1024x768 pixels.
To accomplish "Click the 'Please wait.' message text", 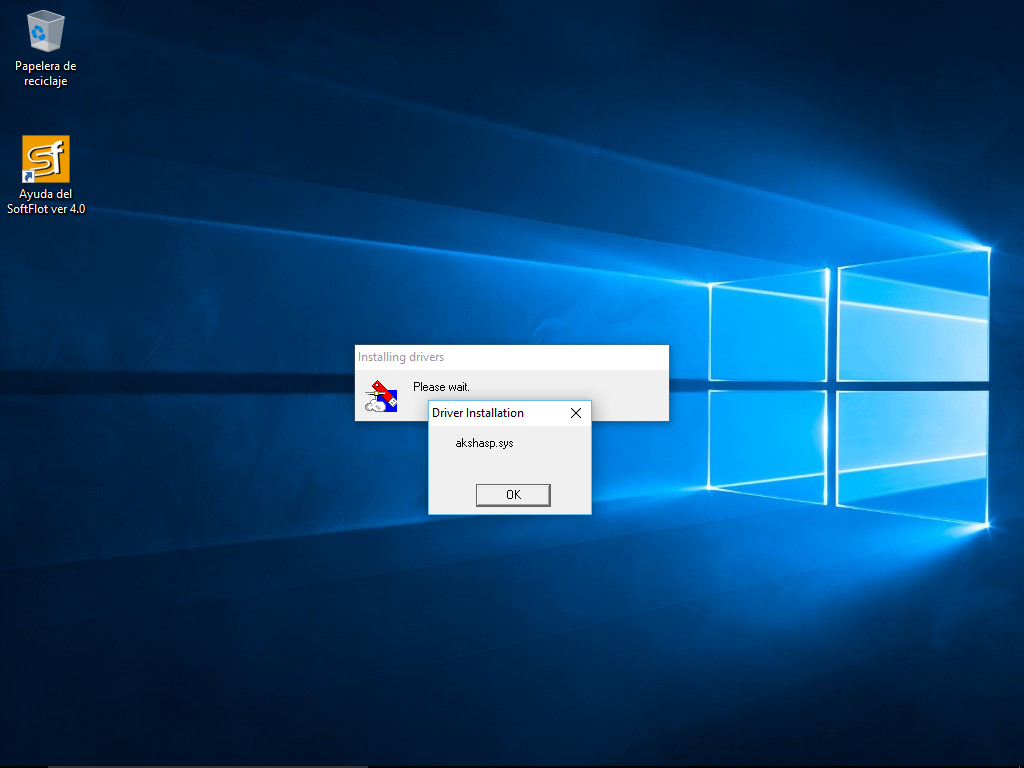I will point(441,387).
